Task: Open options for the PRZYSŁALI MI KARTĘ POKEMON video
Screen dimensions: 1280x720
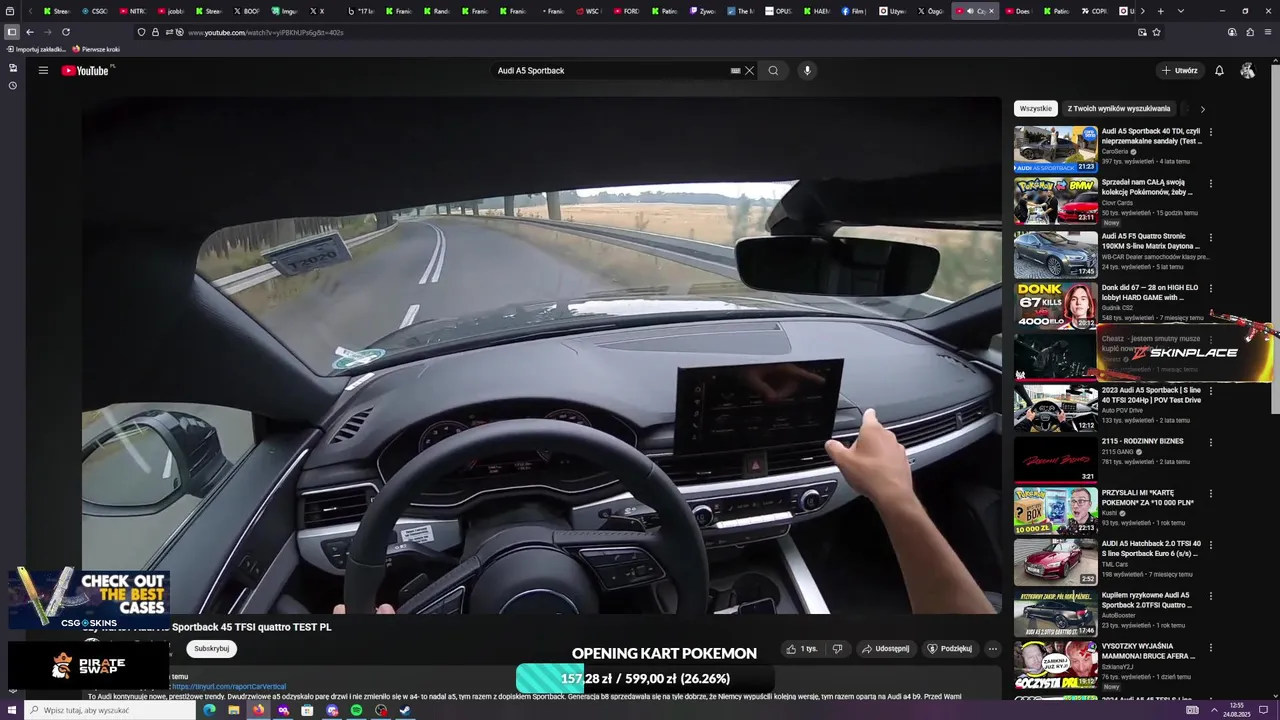Action: [1211, 494]
